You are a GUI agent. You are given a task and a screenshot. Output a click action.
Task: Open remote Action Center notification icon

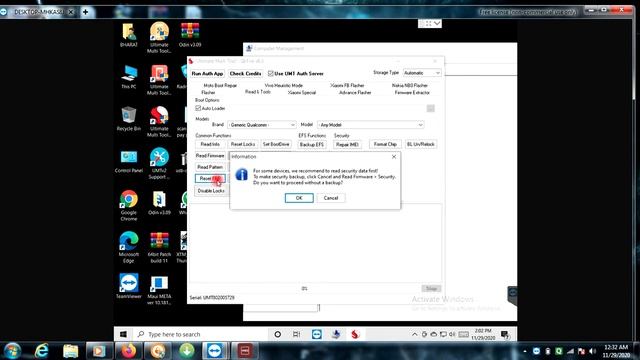coord(505,335)
